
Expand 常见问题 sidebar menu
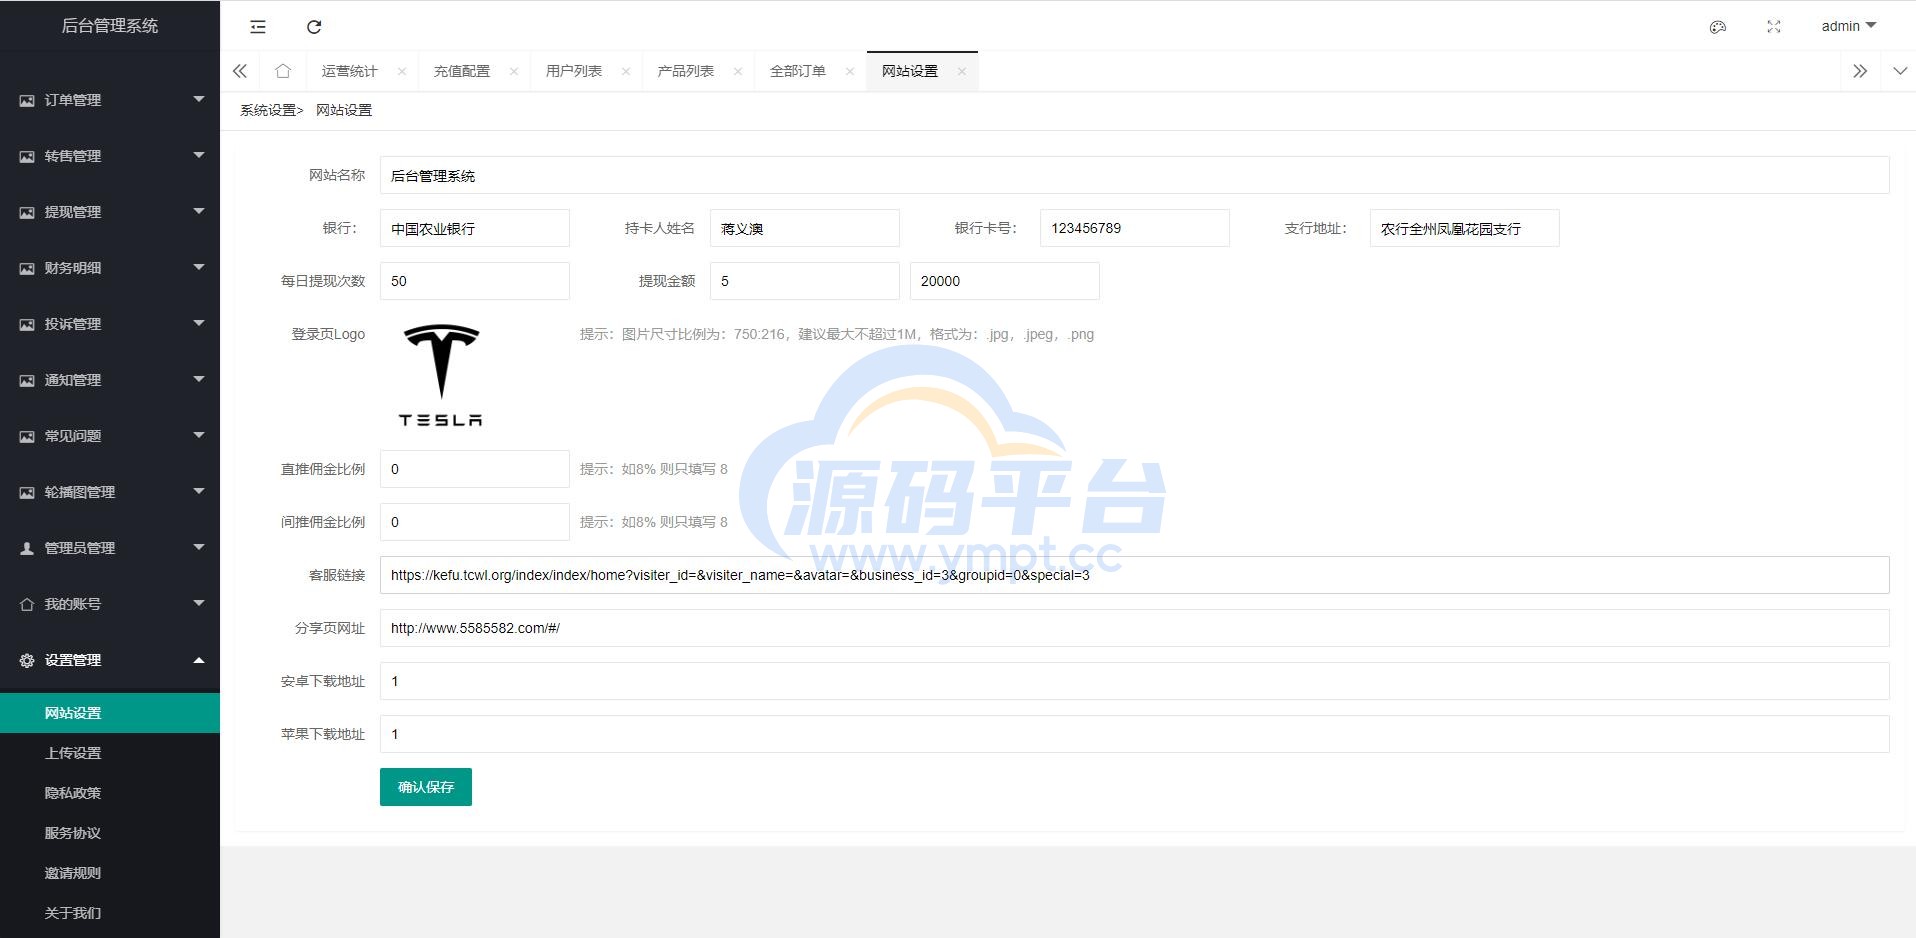coord(110,436)
